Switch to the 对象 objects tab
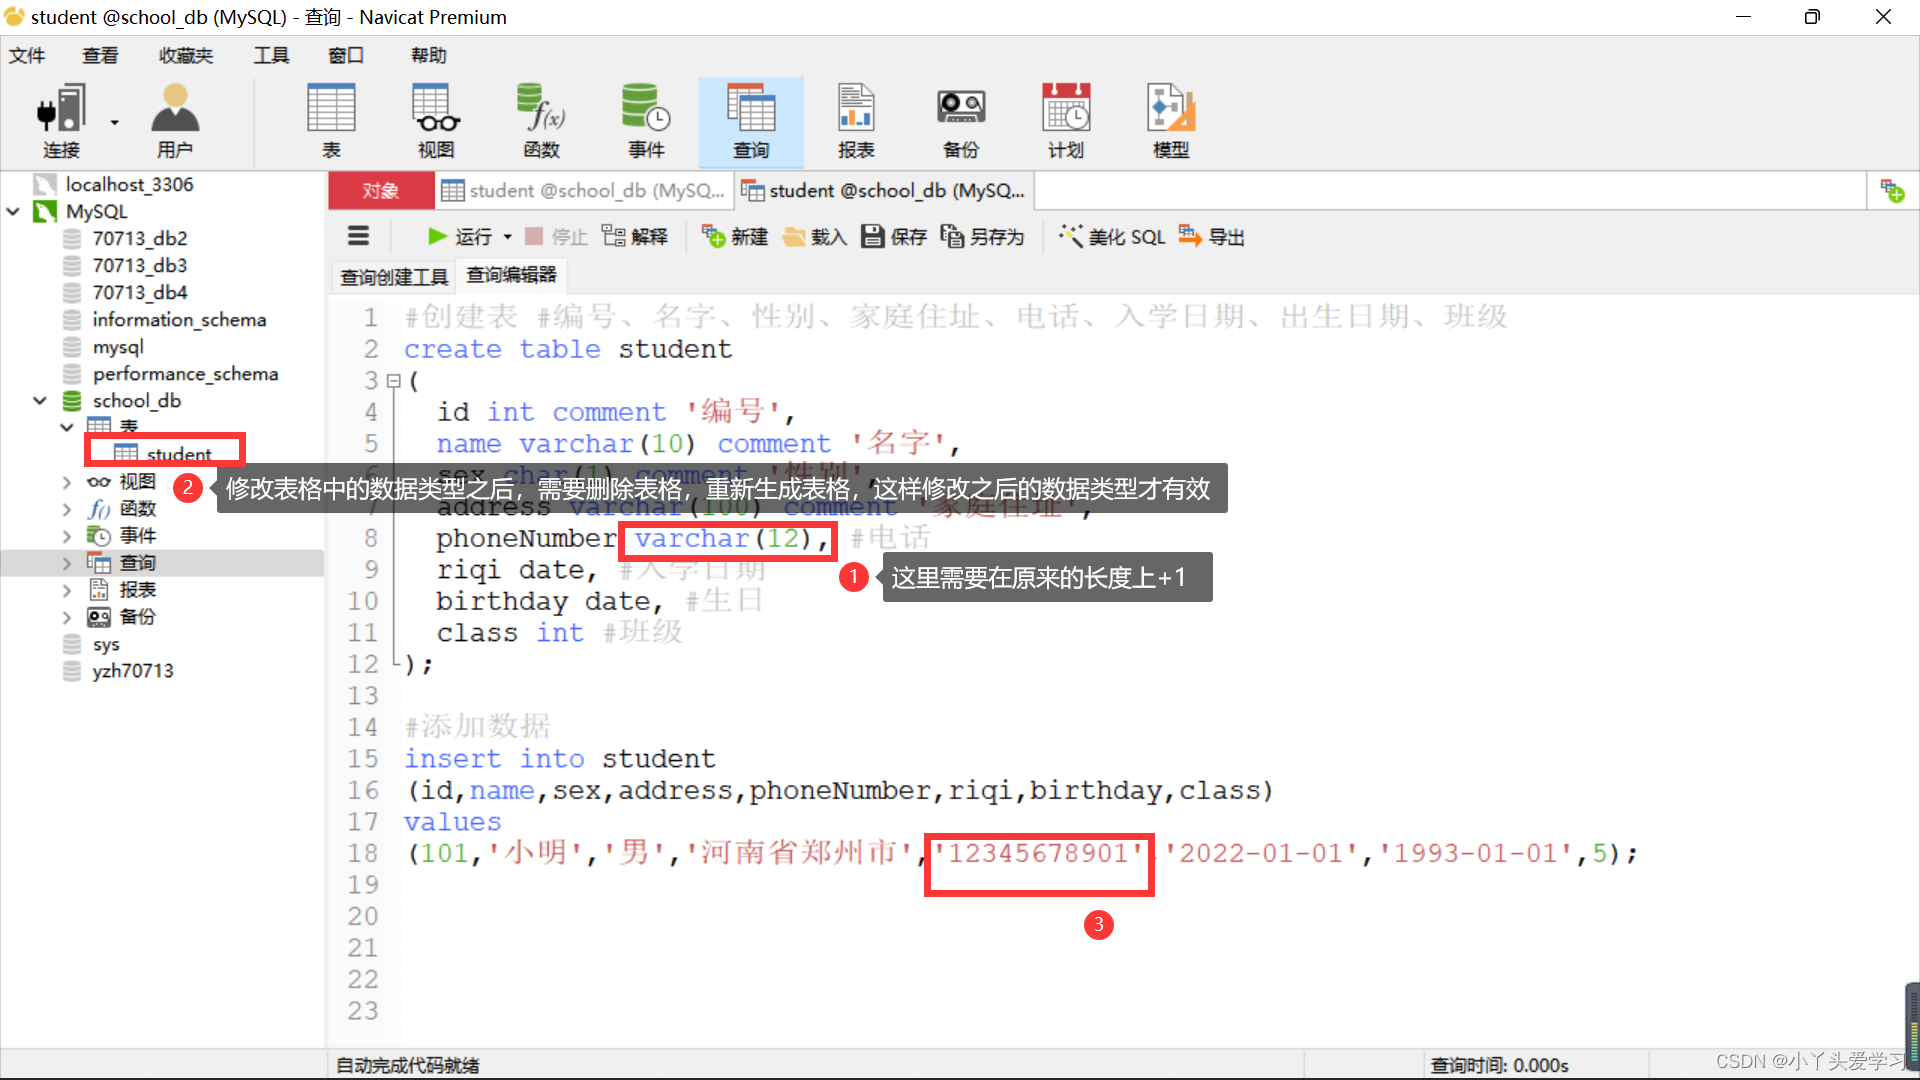Viewport: 1920px width, 1080px height. [381, 190]
